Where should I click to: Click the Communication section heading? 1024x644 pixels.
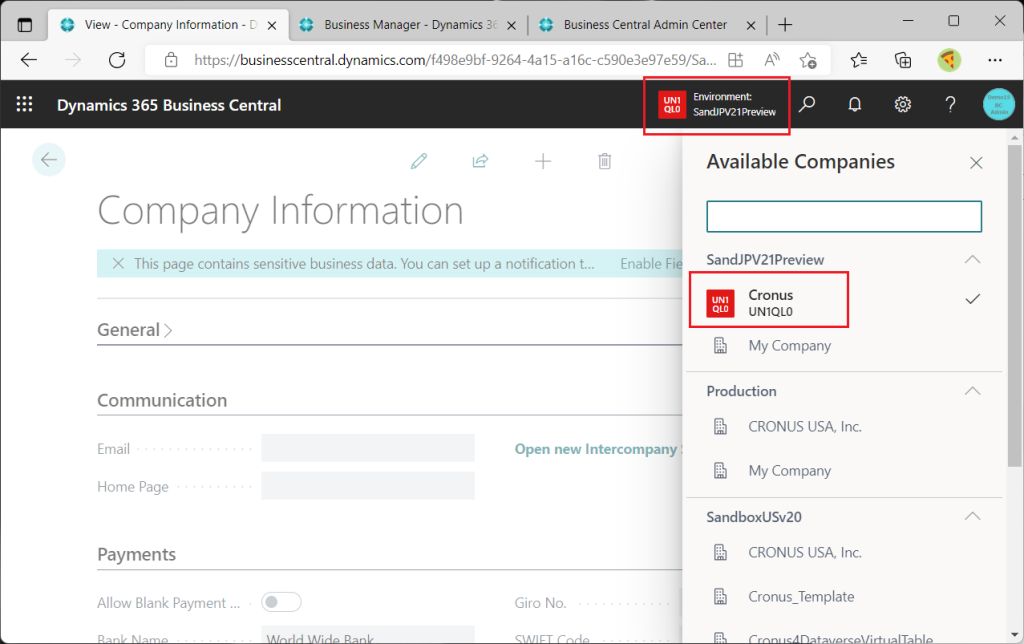coord(162,400)
